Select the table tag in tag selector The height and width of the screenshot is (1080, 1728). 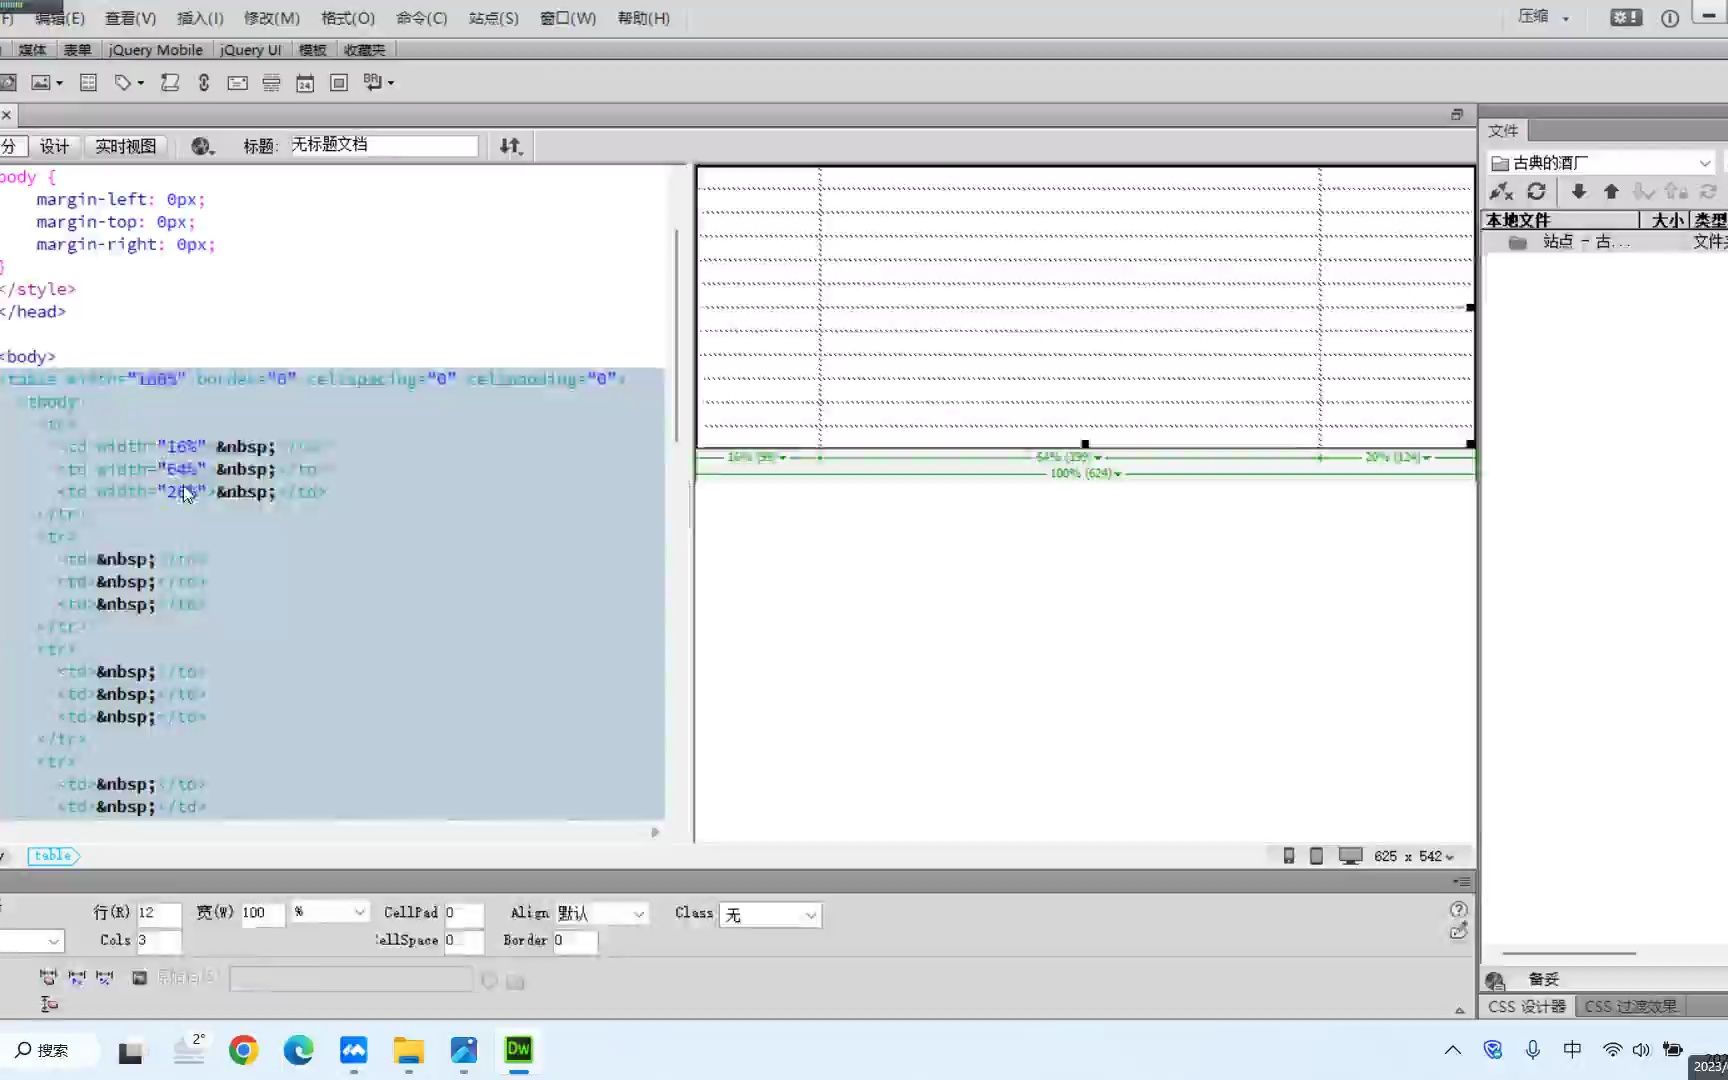pos(53,856)
